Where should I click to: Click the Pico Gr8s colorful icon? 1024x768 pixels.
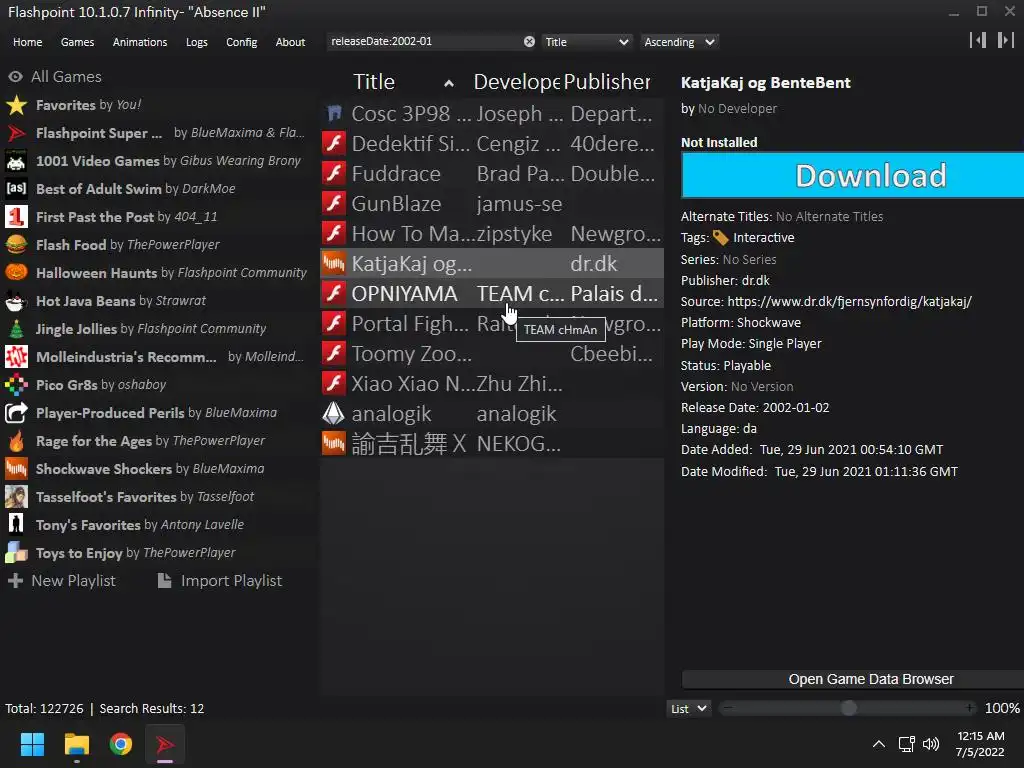pos(16,385)
